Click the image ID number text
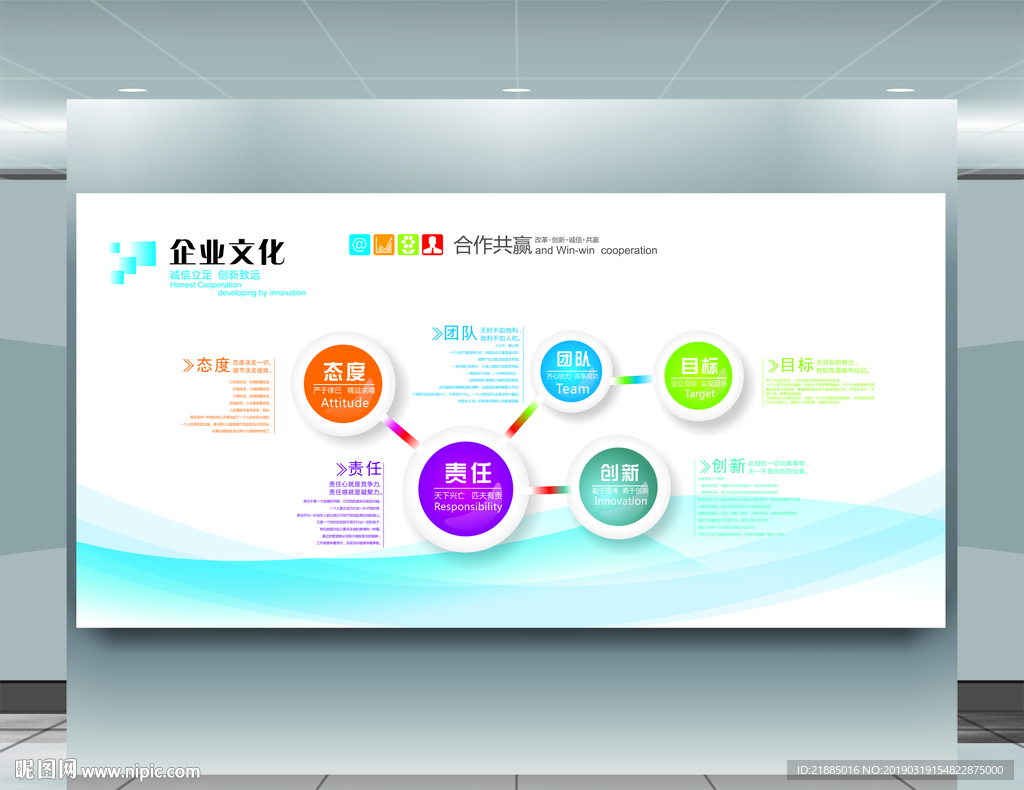Image resolution: width=1024 pixels, height=790 pixels. coord(900,770)
